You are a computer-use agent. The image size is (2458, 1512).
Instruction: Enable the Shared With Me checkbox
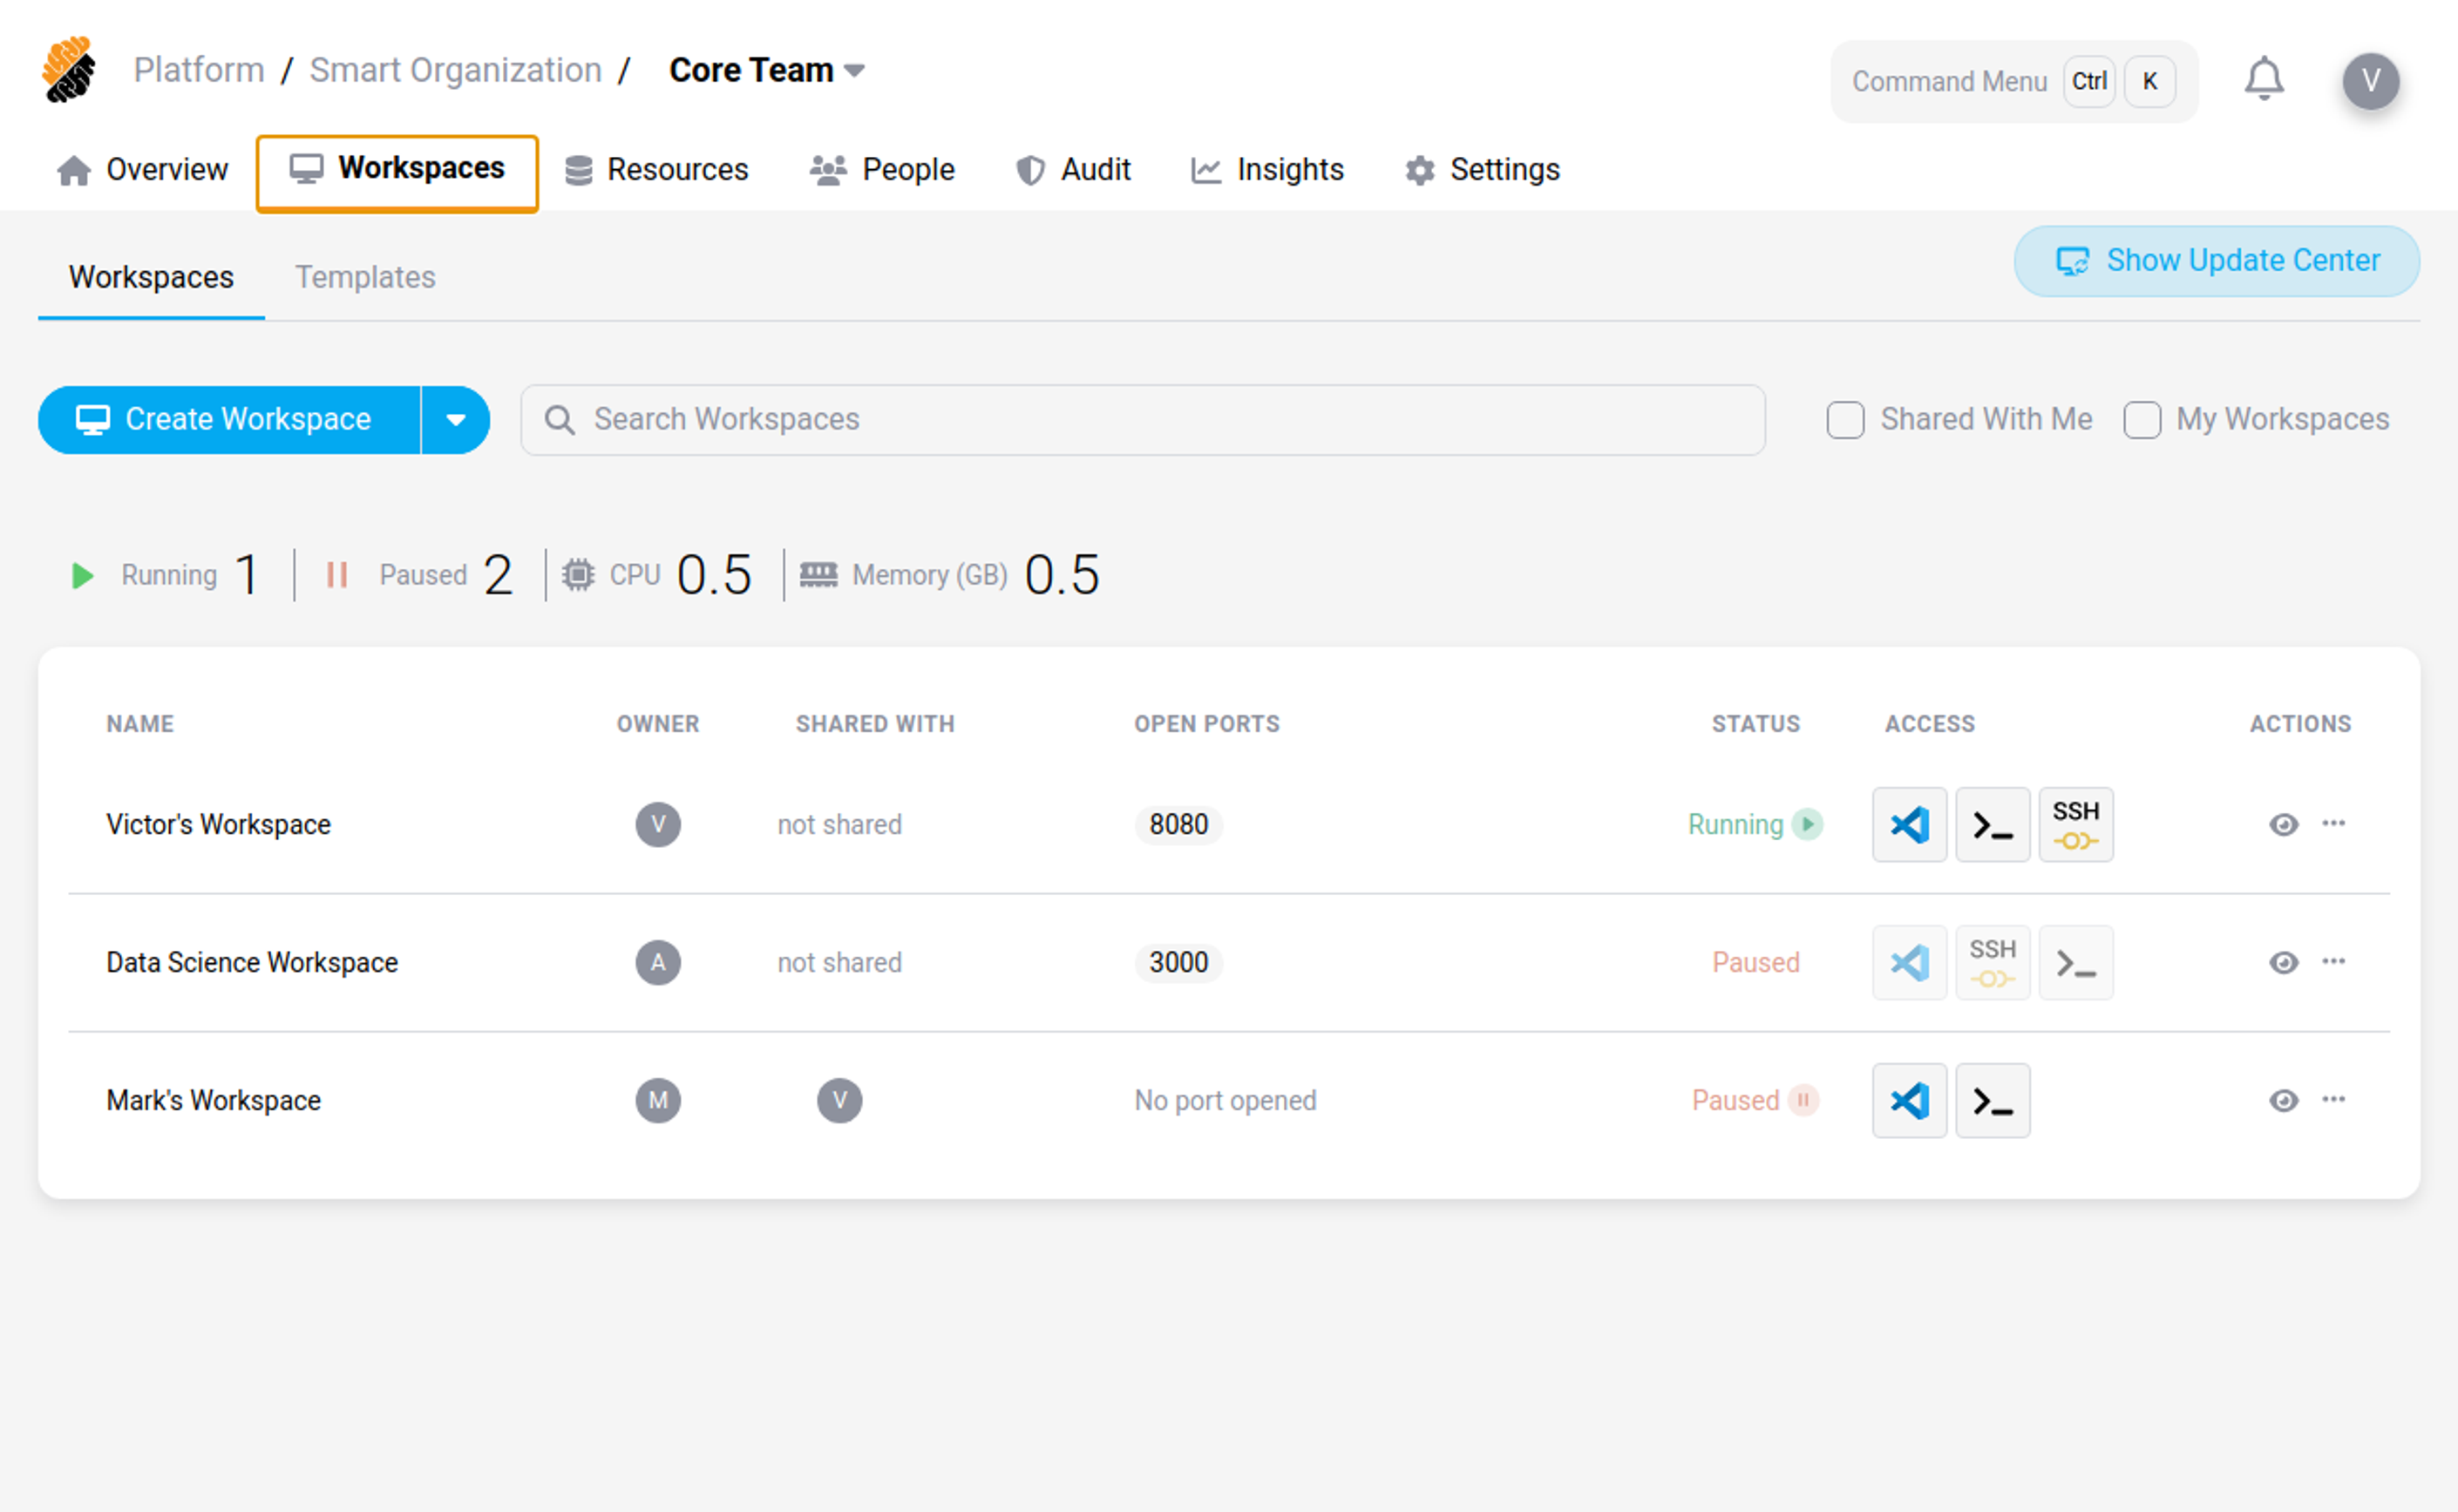1844,420
